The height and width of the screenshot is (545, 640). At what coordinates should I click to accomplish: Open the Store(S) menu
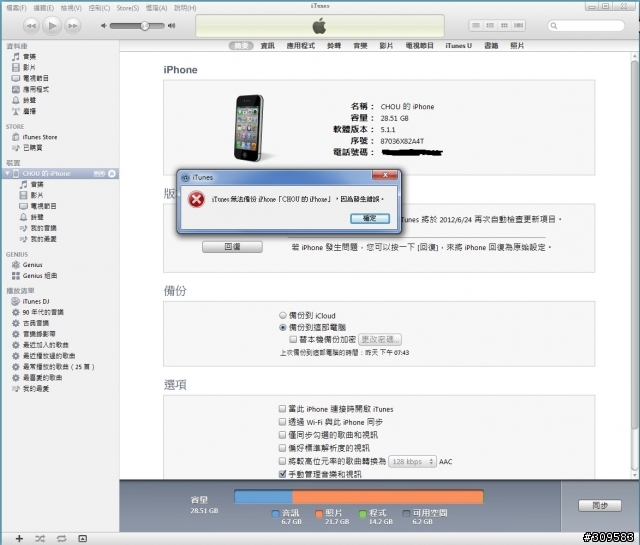pos(128,8)
